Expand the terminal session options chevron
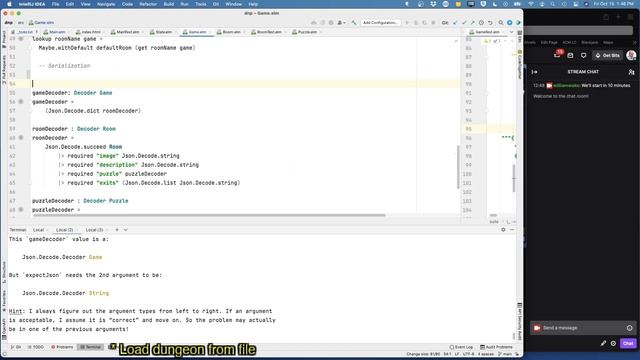 [x=126, y=230]
